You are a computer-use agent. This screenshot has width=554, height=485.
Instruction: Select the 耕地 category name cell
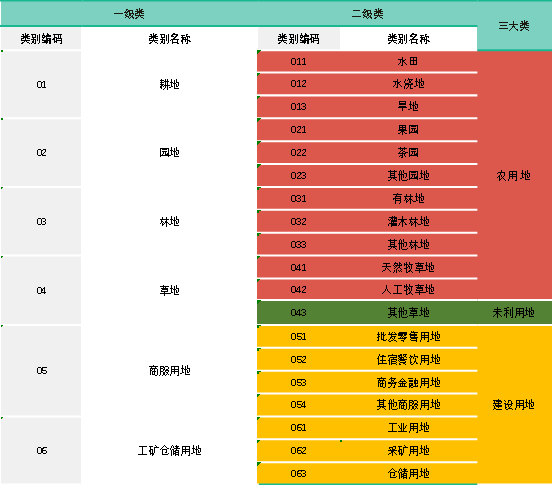(x=169, y=84)
